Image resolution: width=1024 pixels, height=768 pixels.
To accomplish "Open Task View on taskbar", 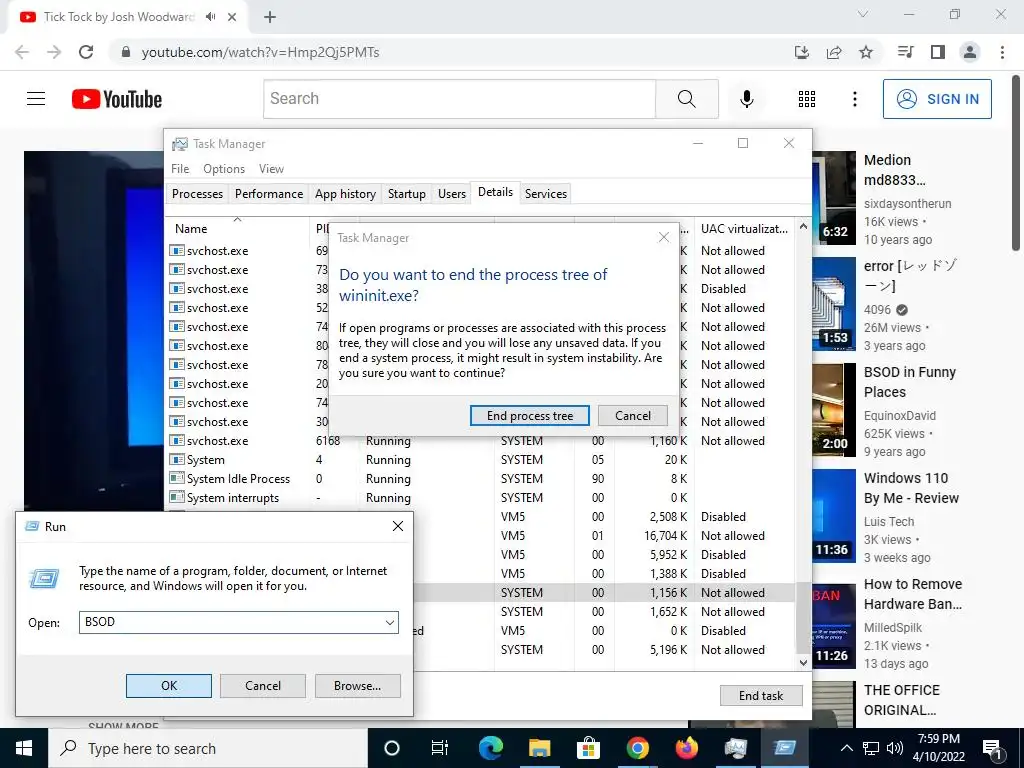I will 440,748.
